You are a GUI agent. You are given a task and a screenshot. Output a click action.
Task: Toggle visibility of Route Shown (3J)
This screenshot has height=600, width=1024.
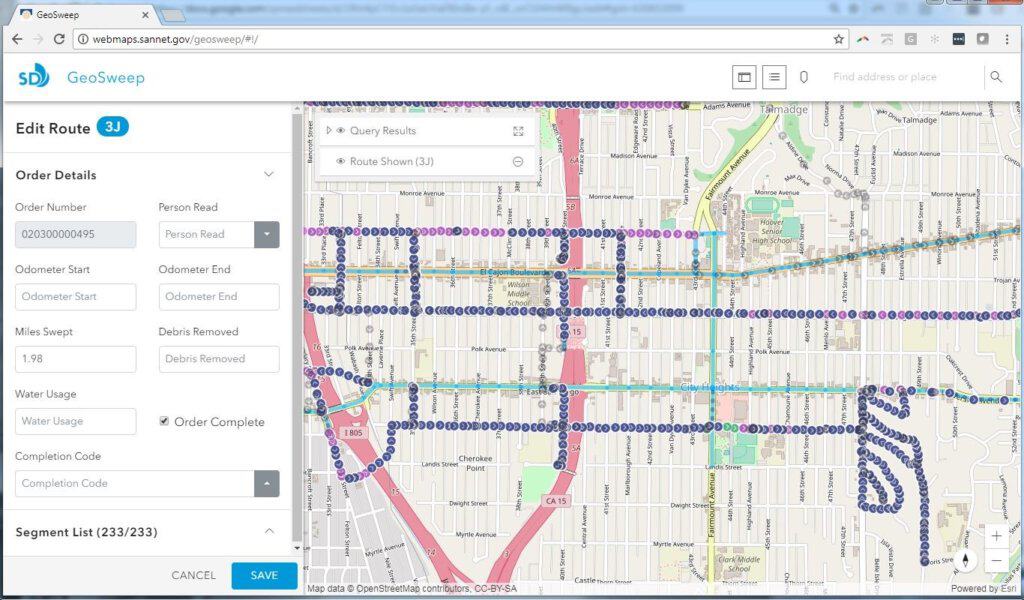click(341, 162)
